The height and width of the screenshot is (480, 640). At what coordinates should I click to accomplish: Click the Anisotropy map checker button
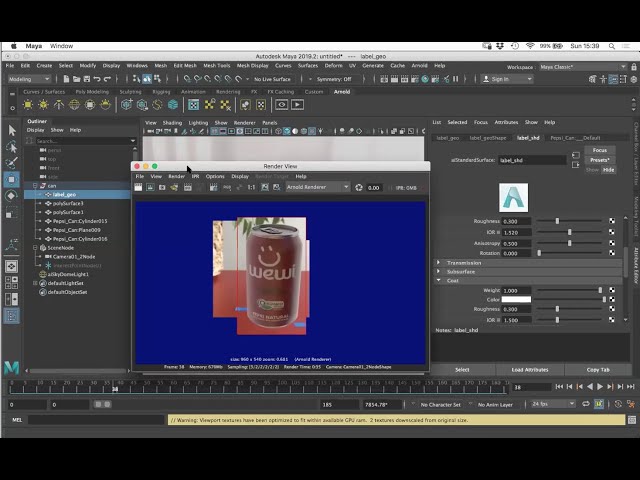tap(612, 243)
